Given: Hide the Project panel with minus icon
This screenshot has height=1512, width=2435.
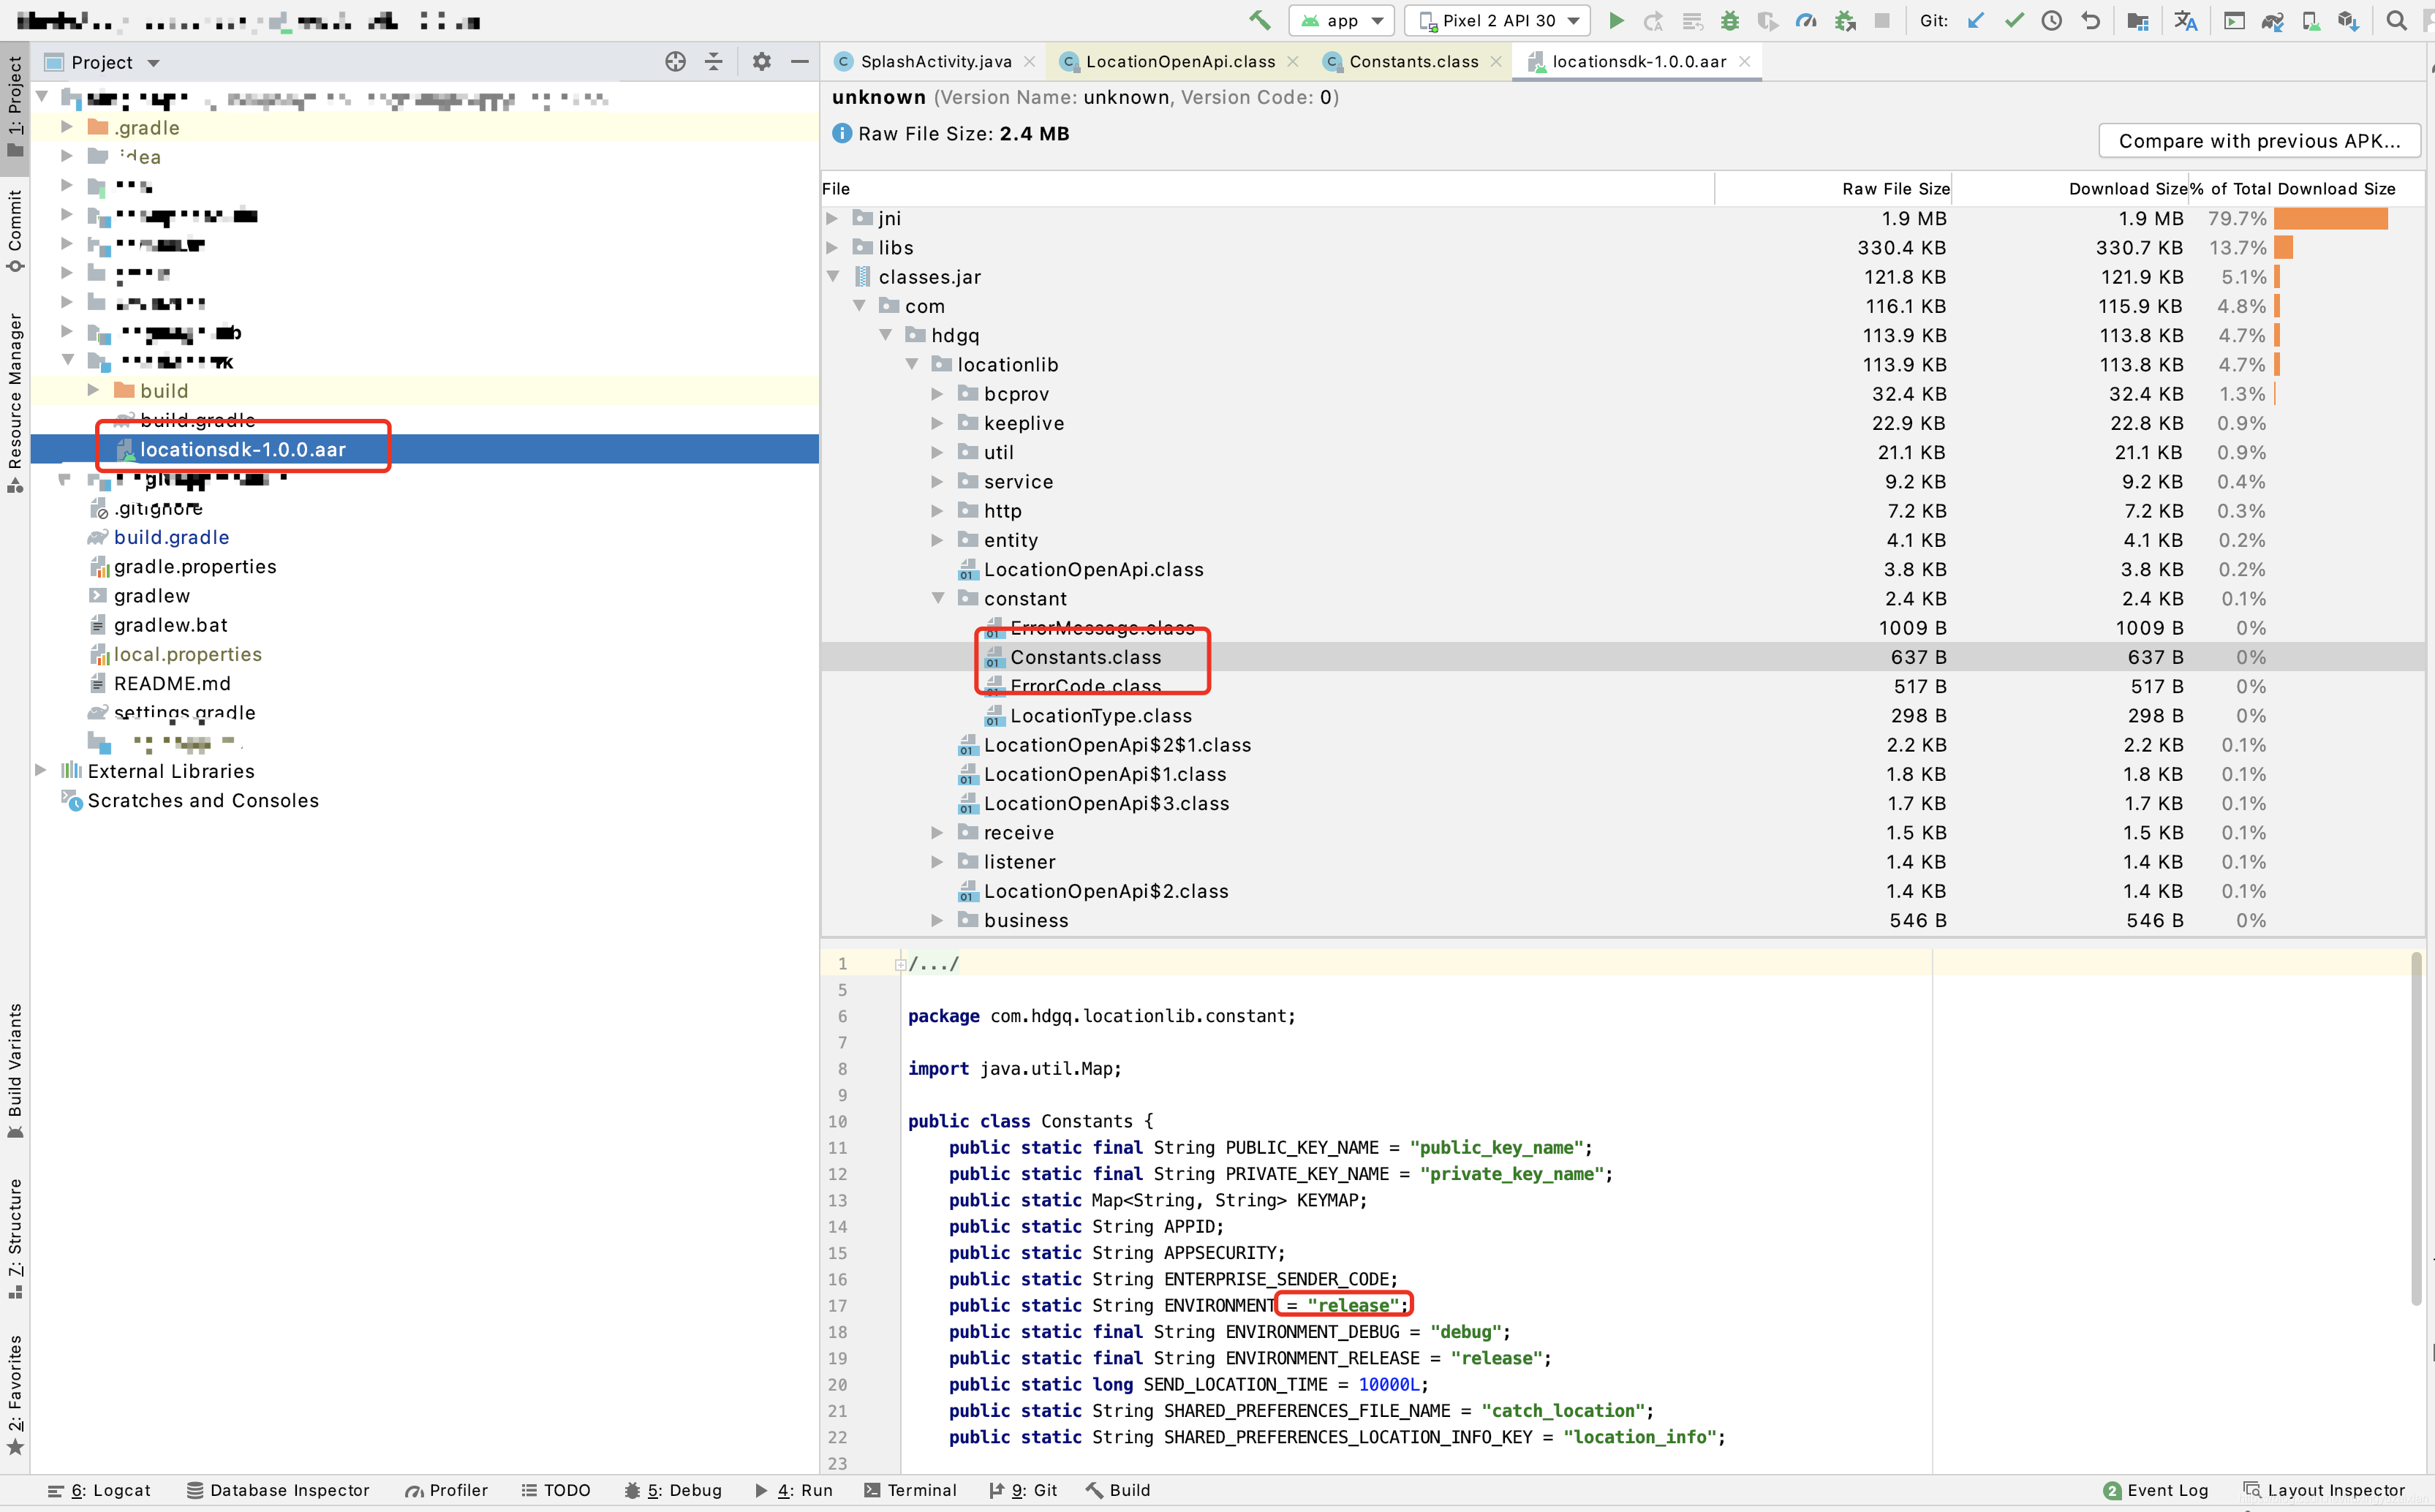Looking at the screenshot, I should (x=800, y=62).
